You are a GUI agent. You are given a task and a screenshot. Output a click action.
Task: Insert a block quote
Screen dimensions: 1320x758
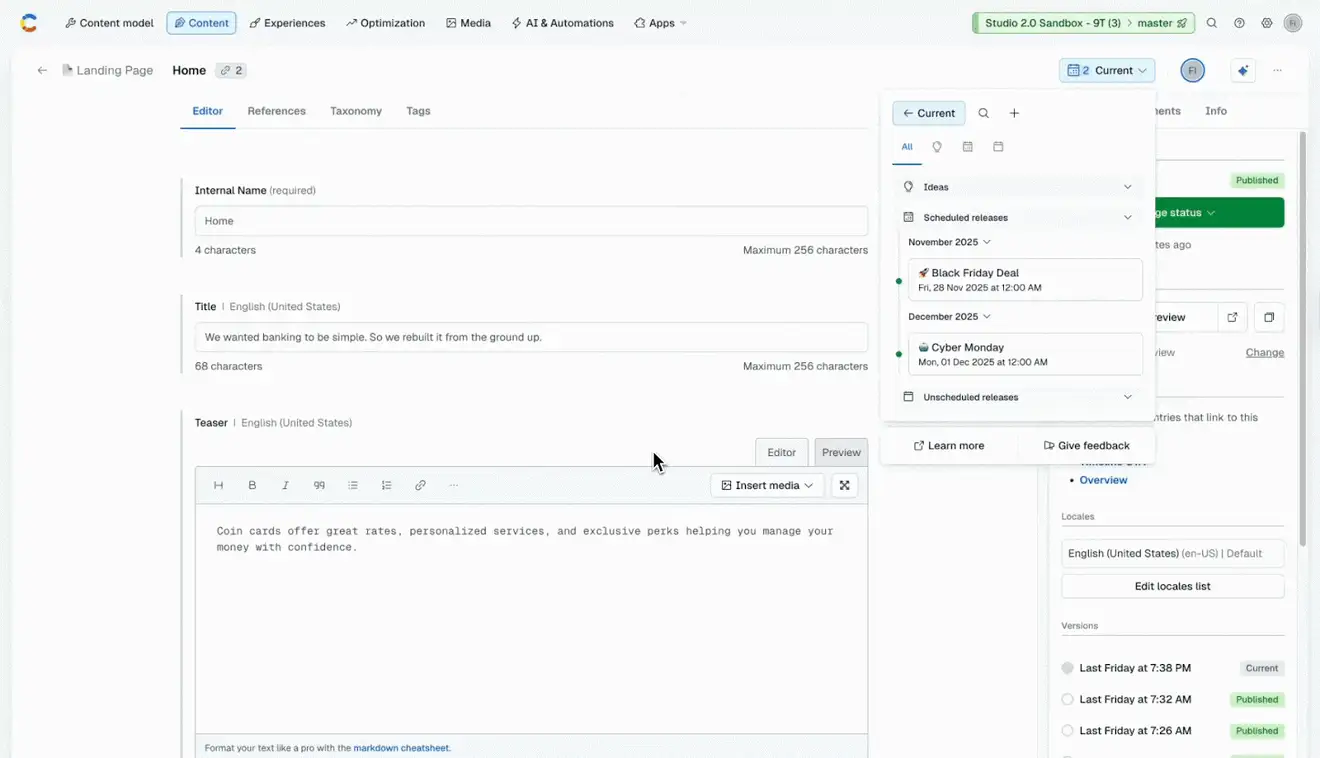click(319, 485)
